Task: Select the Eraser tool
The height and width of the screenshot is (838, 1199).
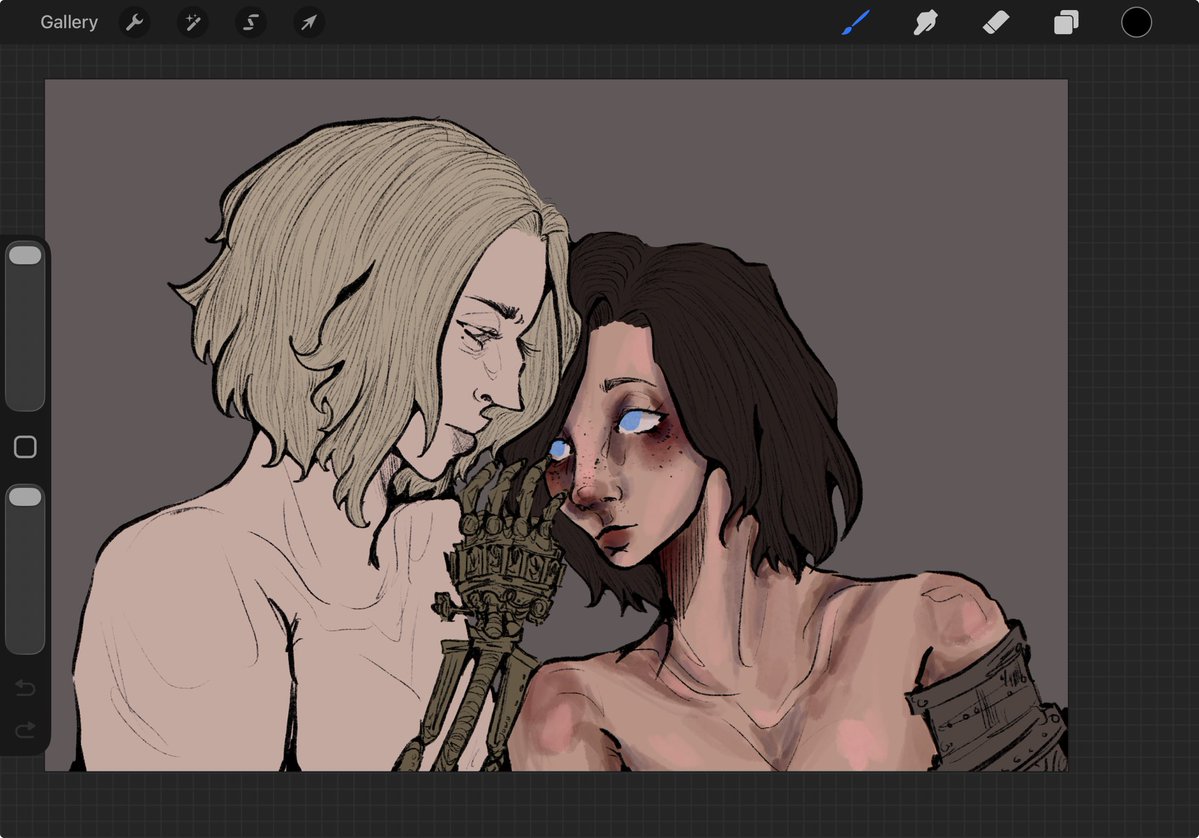Action: point(996,22)
